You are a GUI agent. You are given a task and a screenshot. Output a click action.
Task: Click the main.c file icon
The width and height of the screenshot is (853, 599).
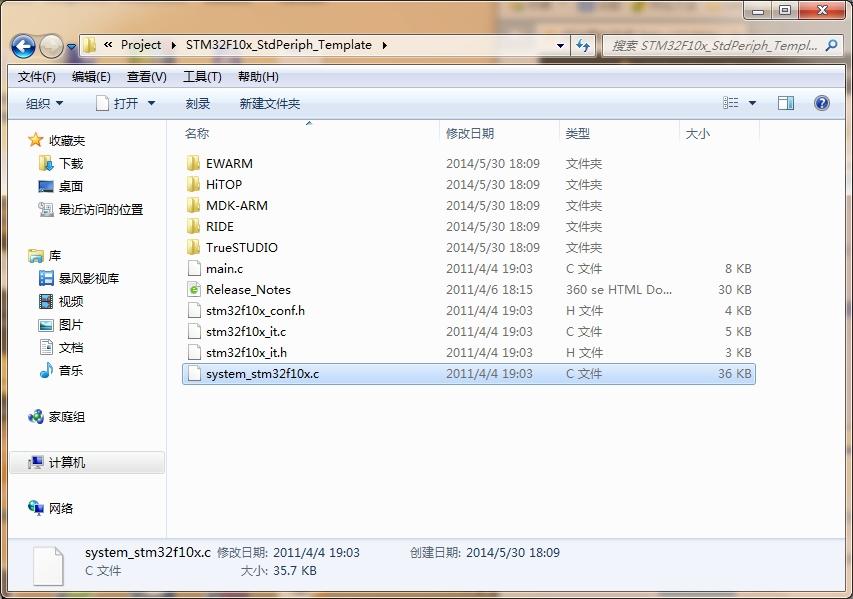click(194, 268)
